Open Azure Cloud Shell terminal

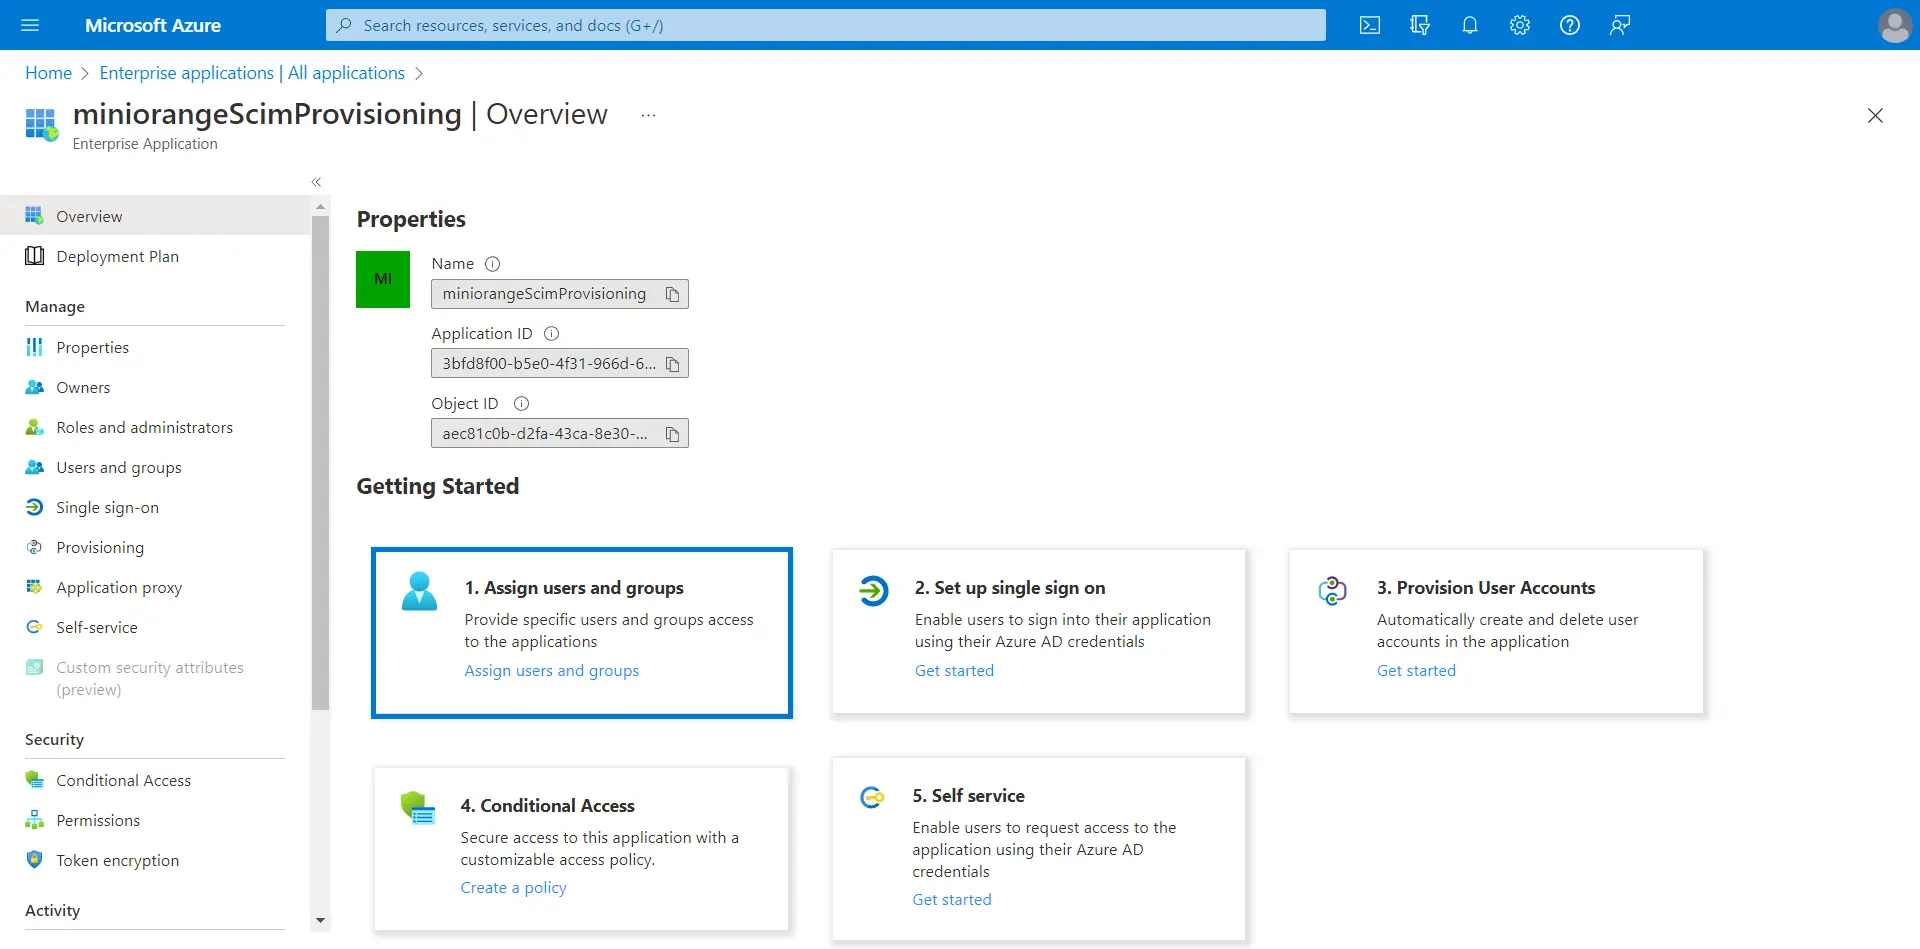click(1370, 25)
